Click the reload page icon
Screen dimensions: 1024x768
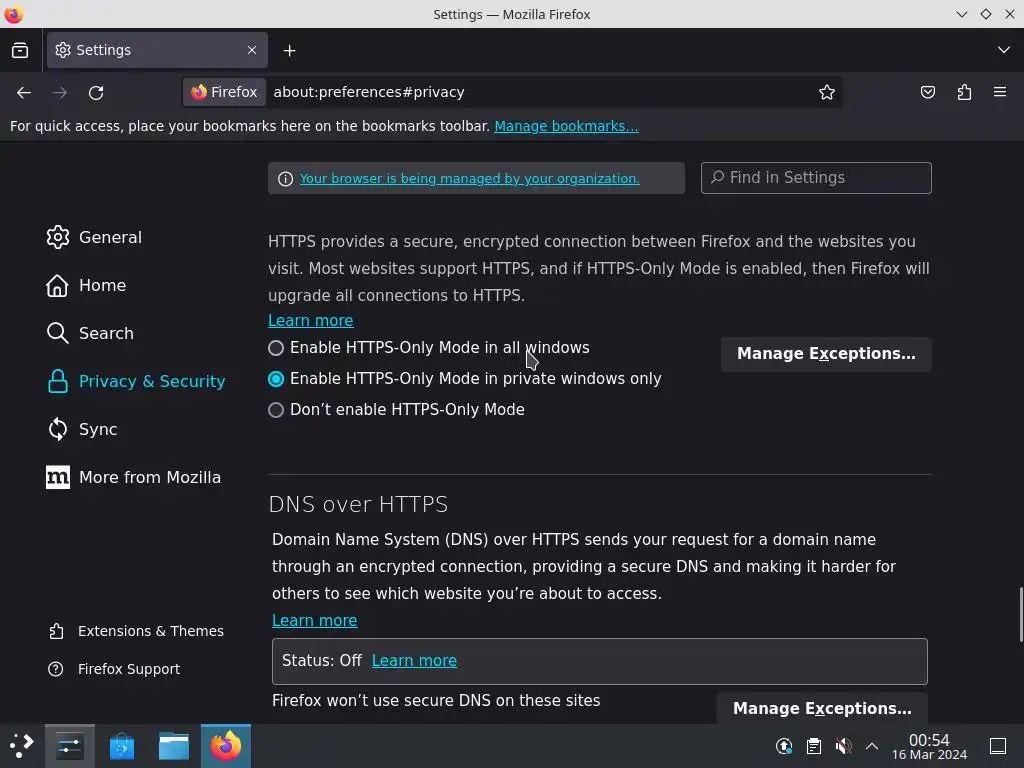point(96,92)
